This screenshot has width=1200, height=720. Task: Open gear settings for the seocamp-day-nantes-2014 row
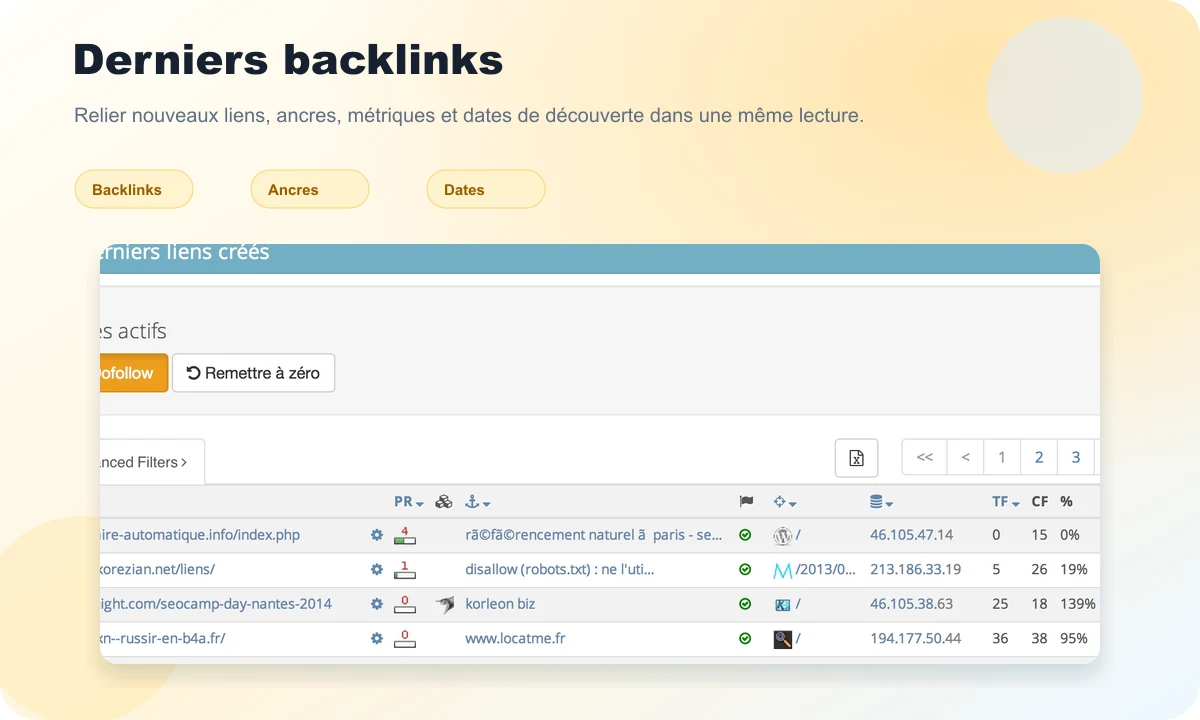click(x=377, y=604)
